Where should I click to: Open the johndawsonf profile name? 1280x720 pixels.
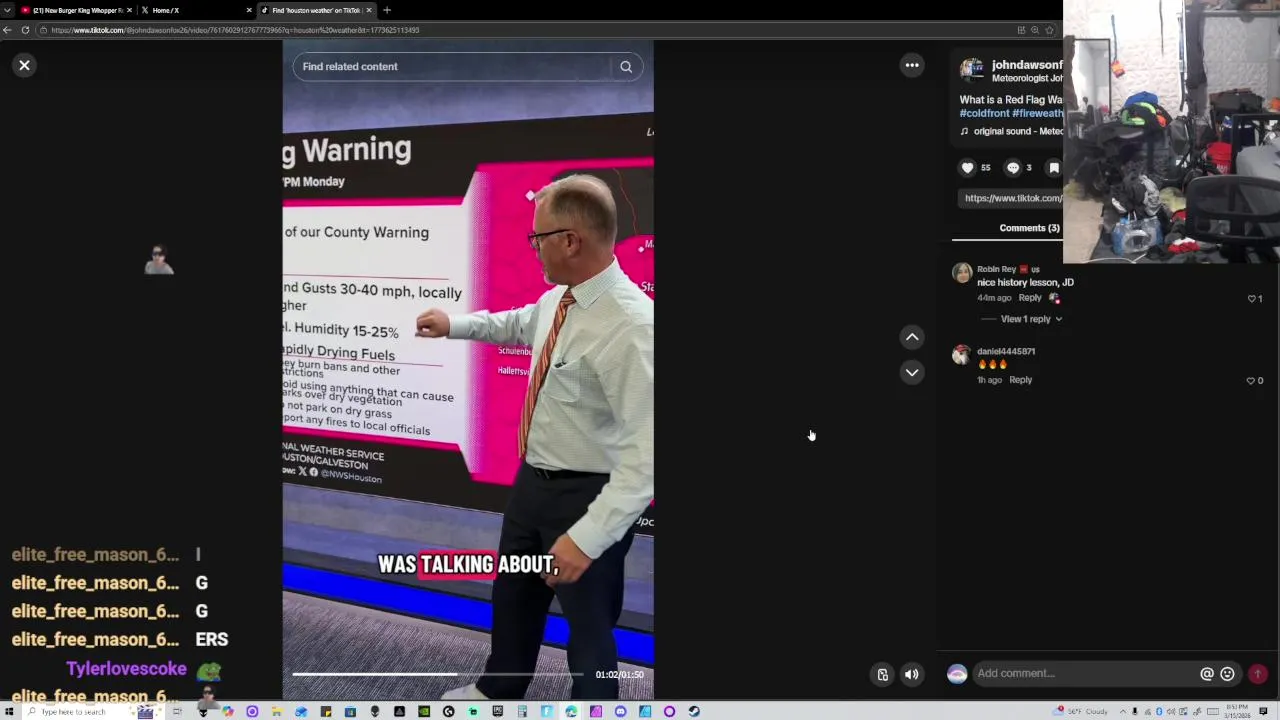(x=1027, y=65)
